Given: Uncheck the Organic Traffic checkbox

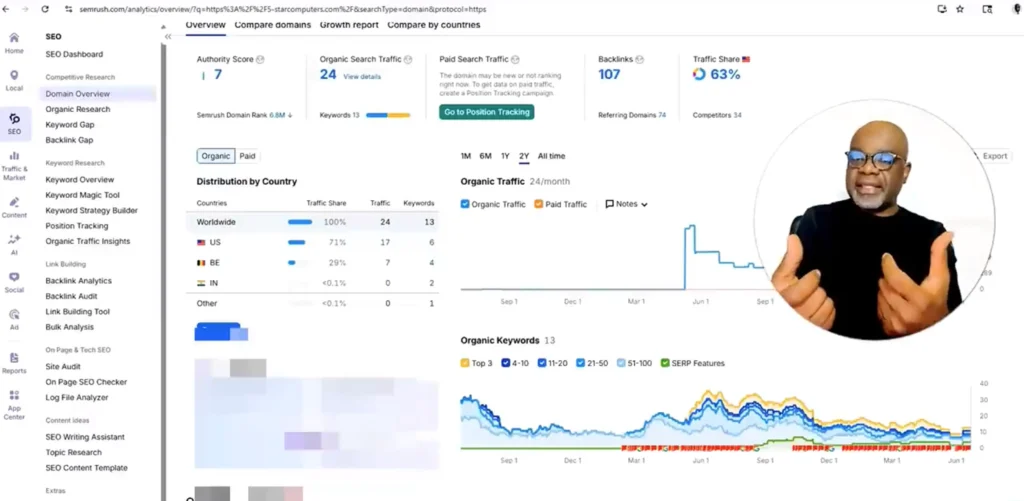Looking at the screenshot, I should 465,204.
